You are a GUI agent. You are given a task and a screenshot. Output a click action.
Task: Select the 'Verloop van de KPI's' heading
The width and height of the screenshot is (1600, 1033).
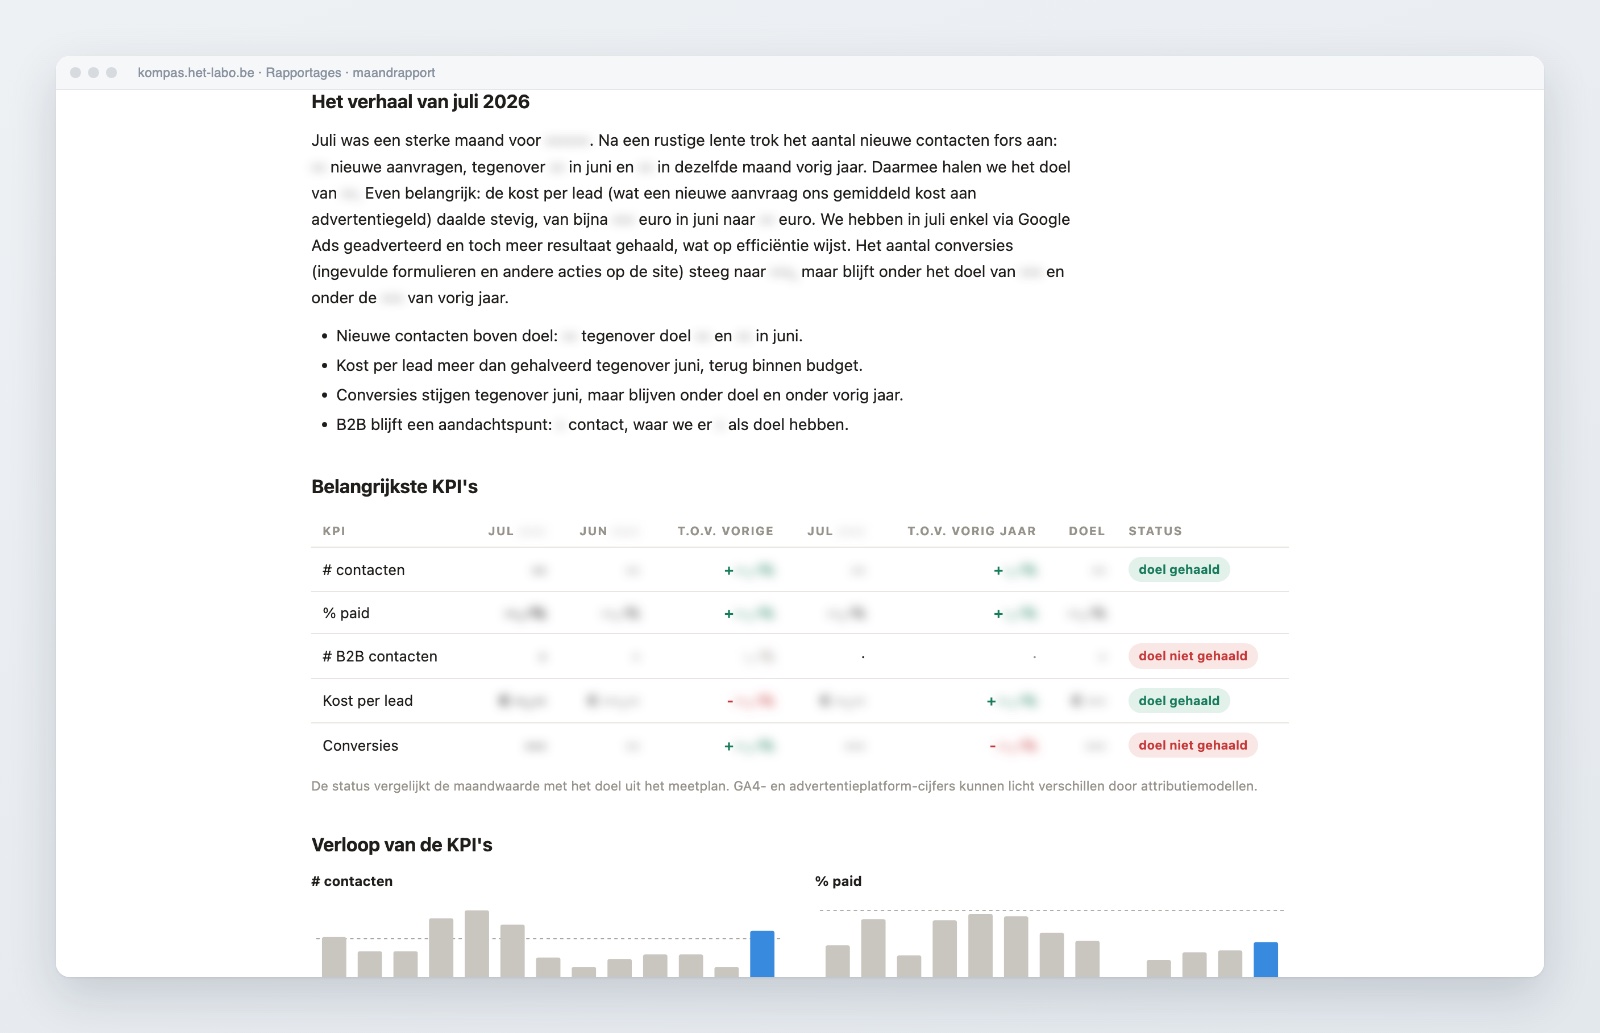[402, 845]
